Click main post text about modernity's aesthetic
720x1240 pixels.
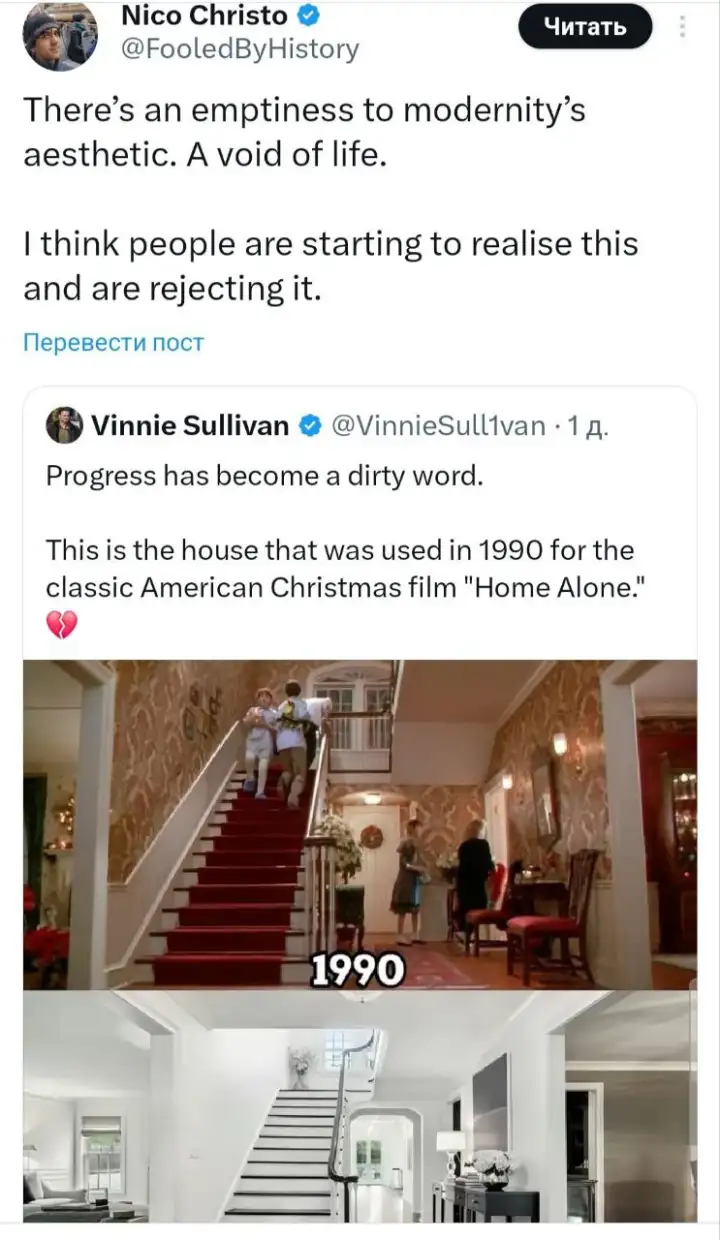[x=305, y=132]
